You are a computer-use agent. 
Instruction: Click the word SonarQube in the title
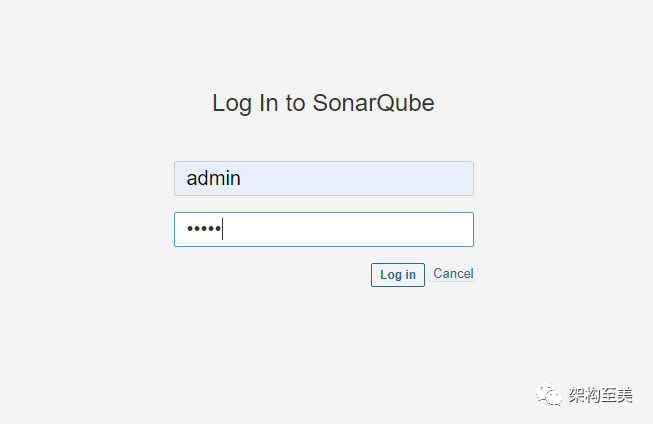pos(373,103)
